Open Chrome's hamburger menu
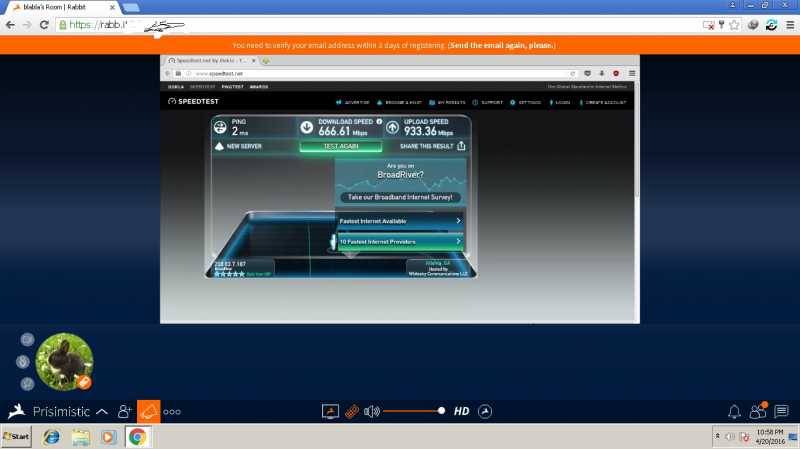Screen dimensions: 800x449 coord(790,24)
